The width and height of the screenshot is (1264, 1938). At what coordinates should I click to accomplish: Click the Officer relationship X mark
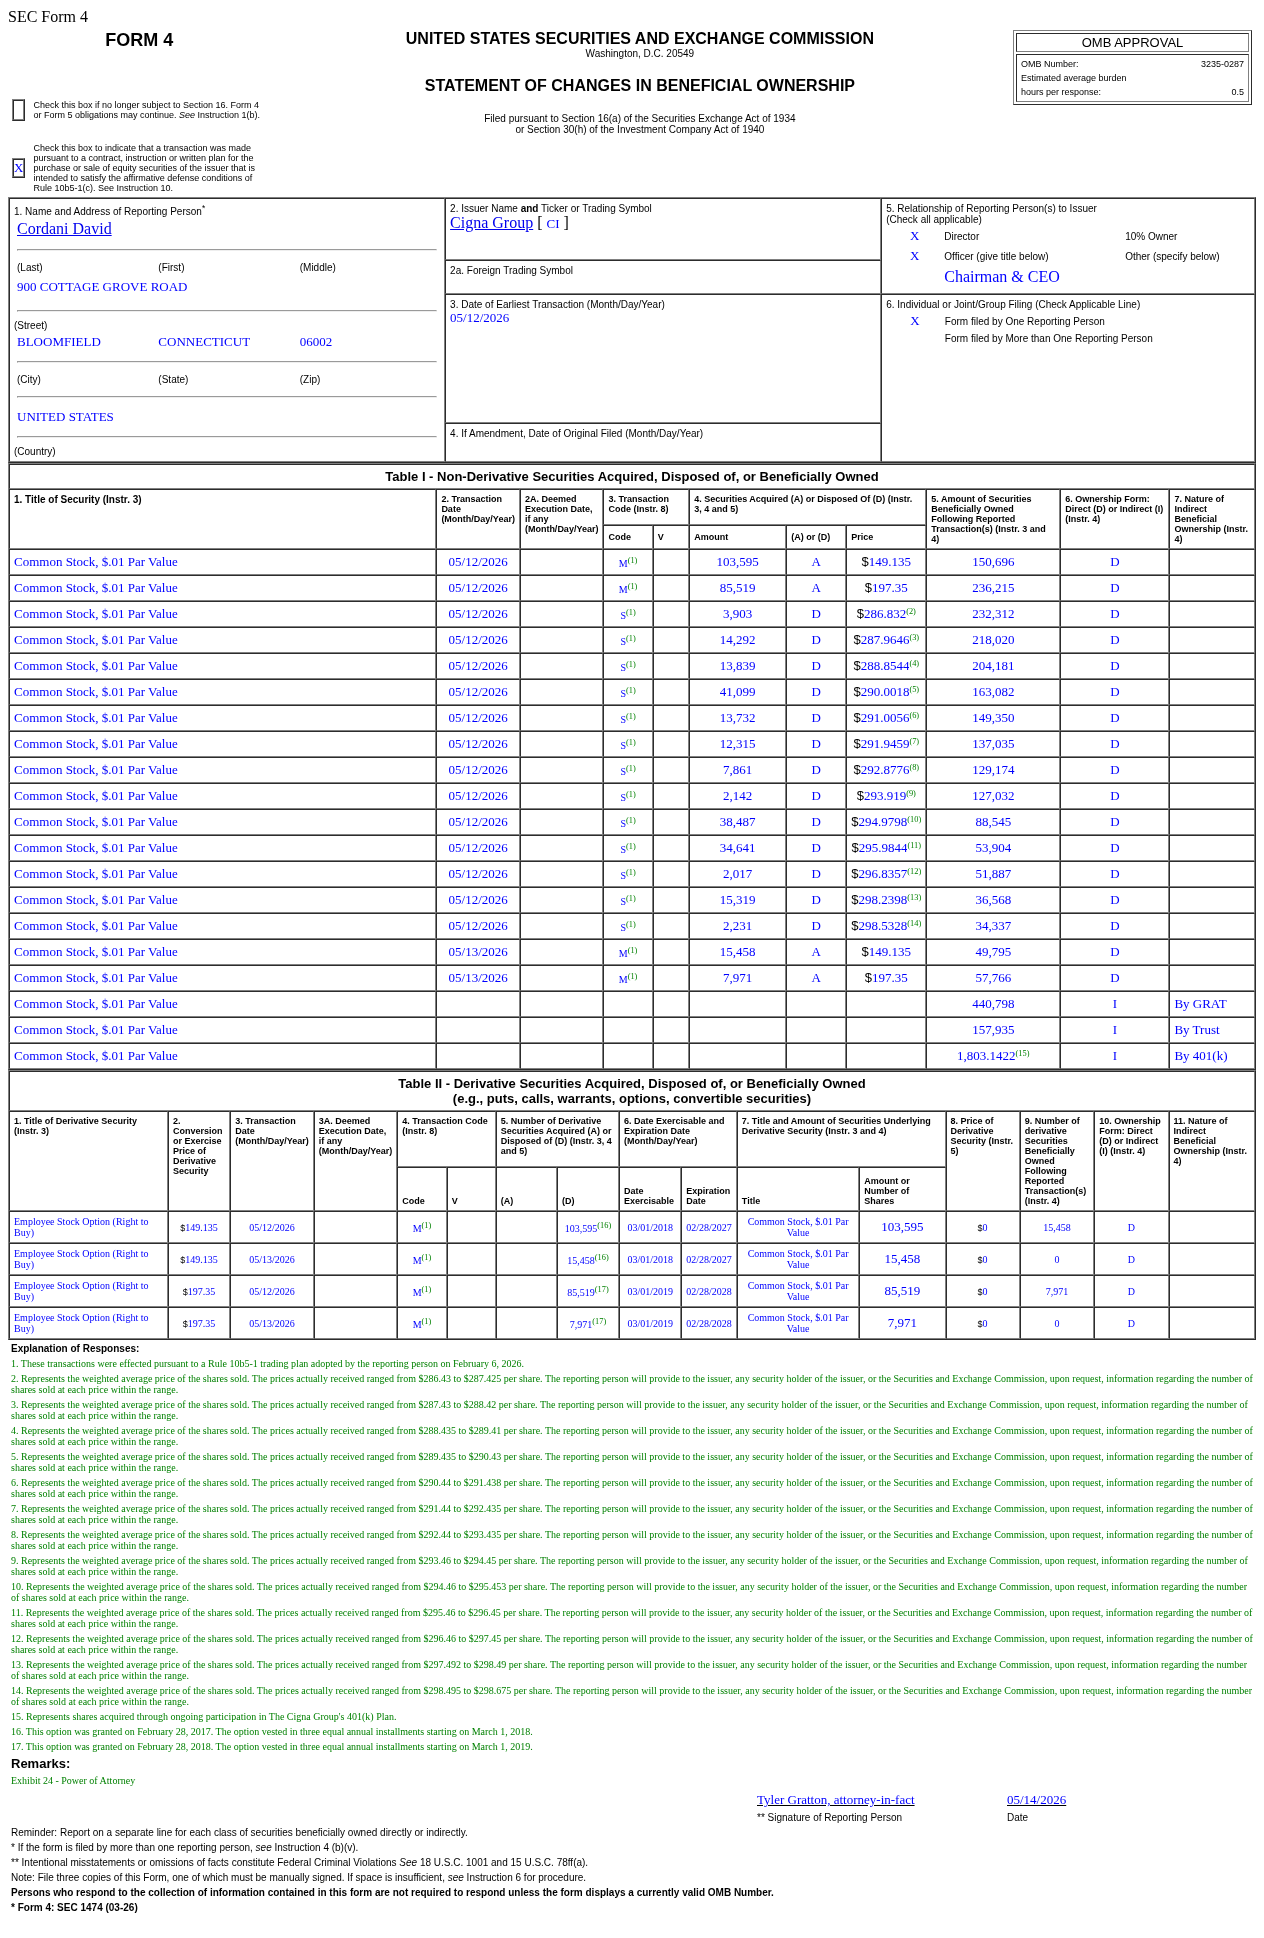[x=914, y=256]
